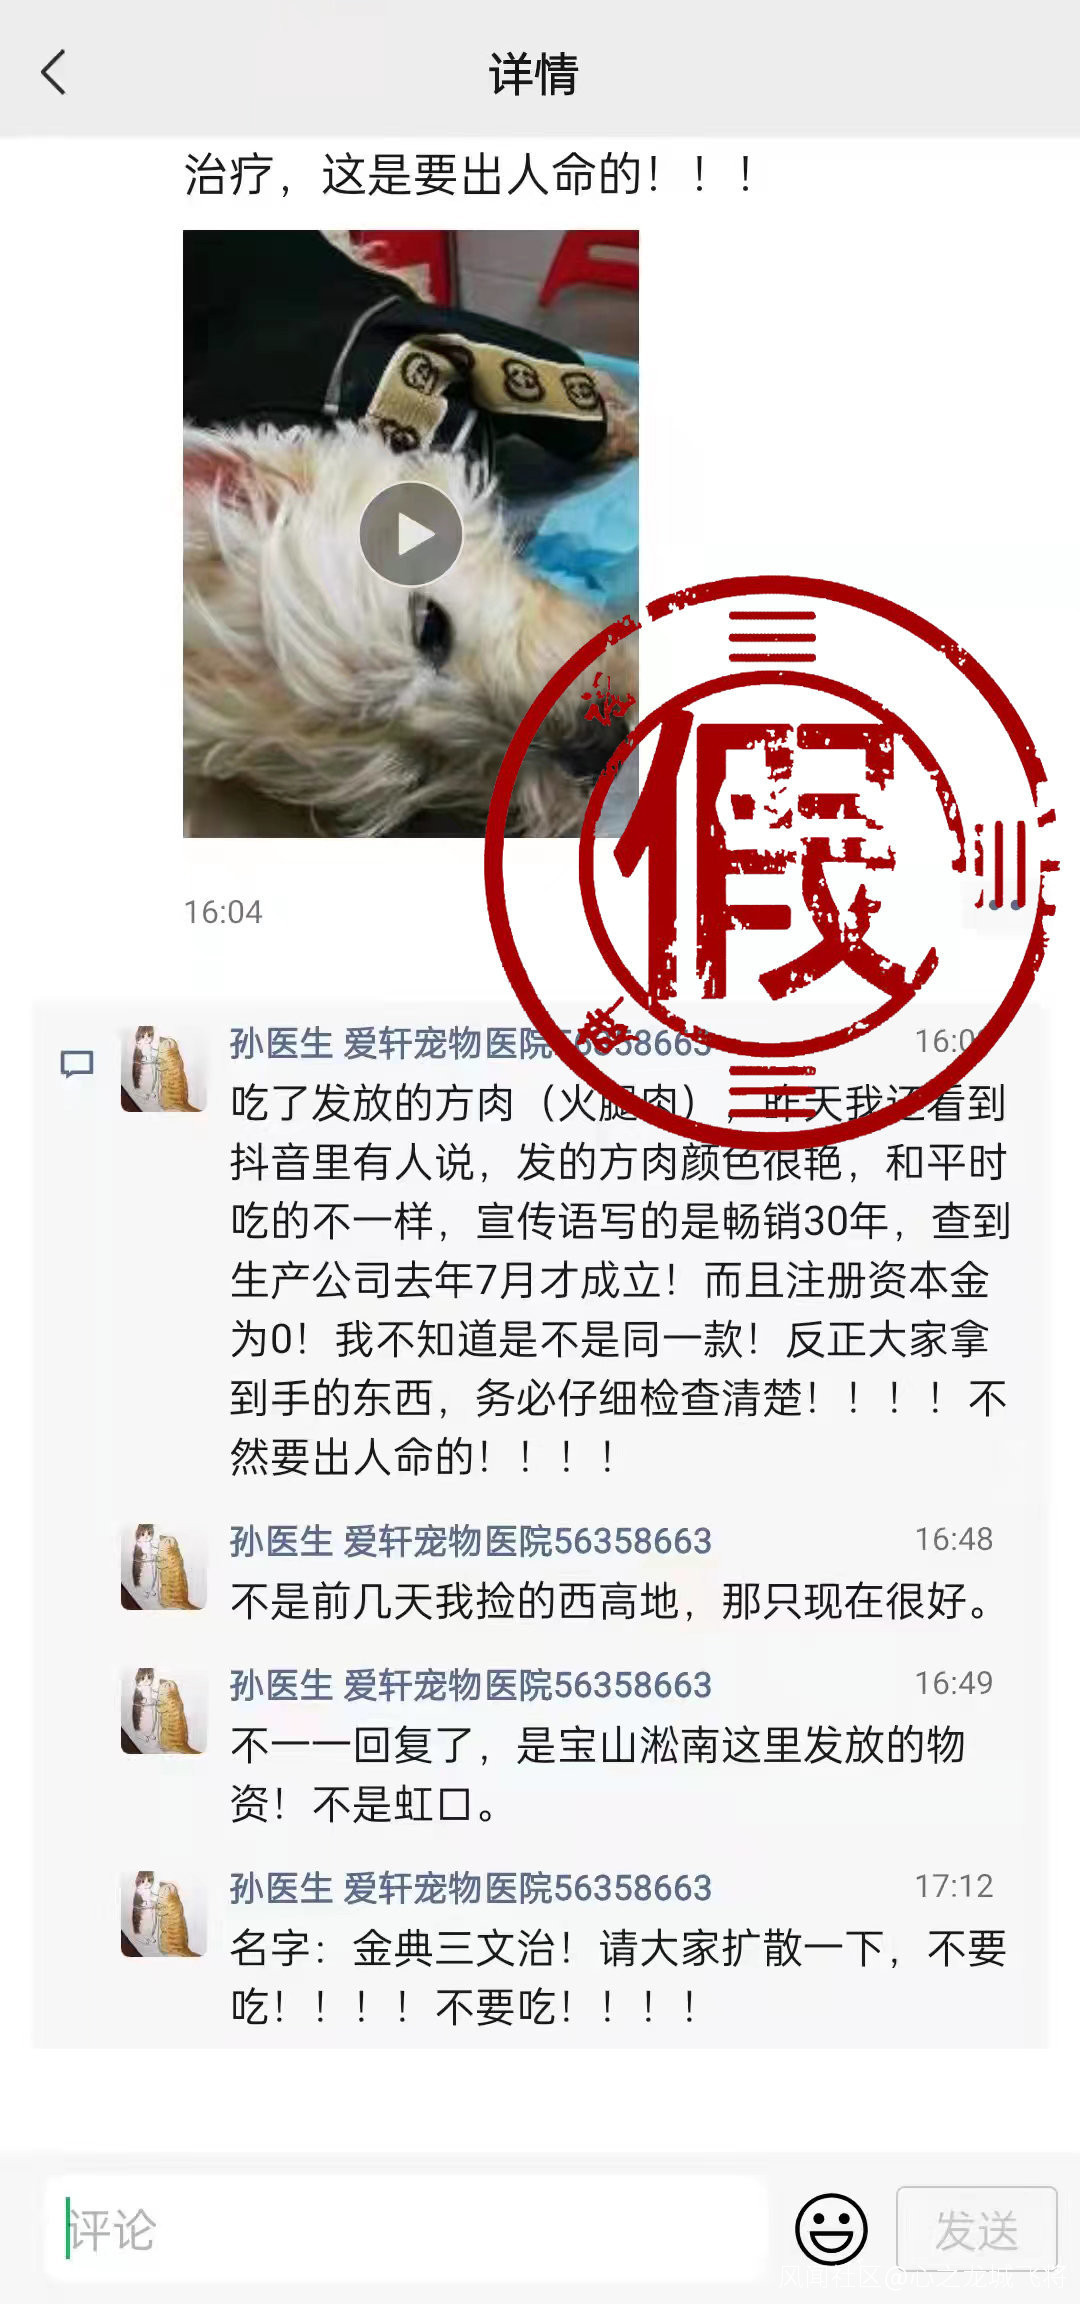The image size is (1080, 2304).
Task: Focus the 评论 comment input field
Action: pyautogui.click(x=407, y=2229)
